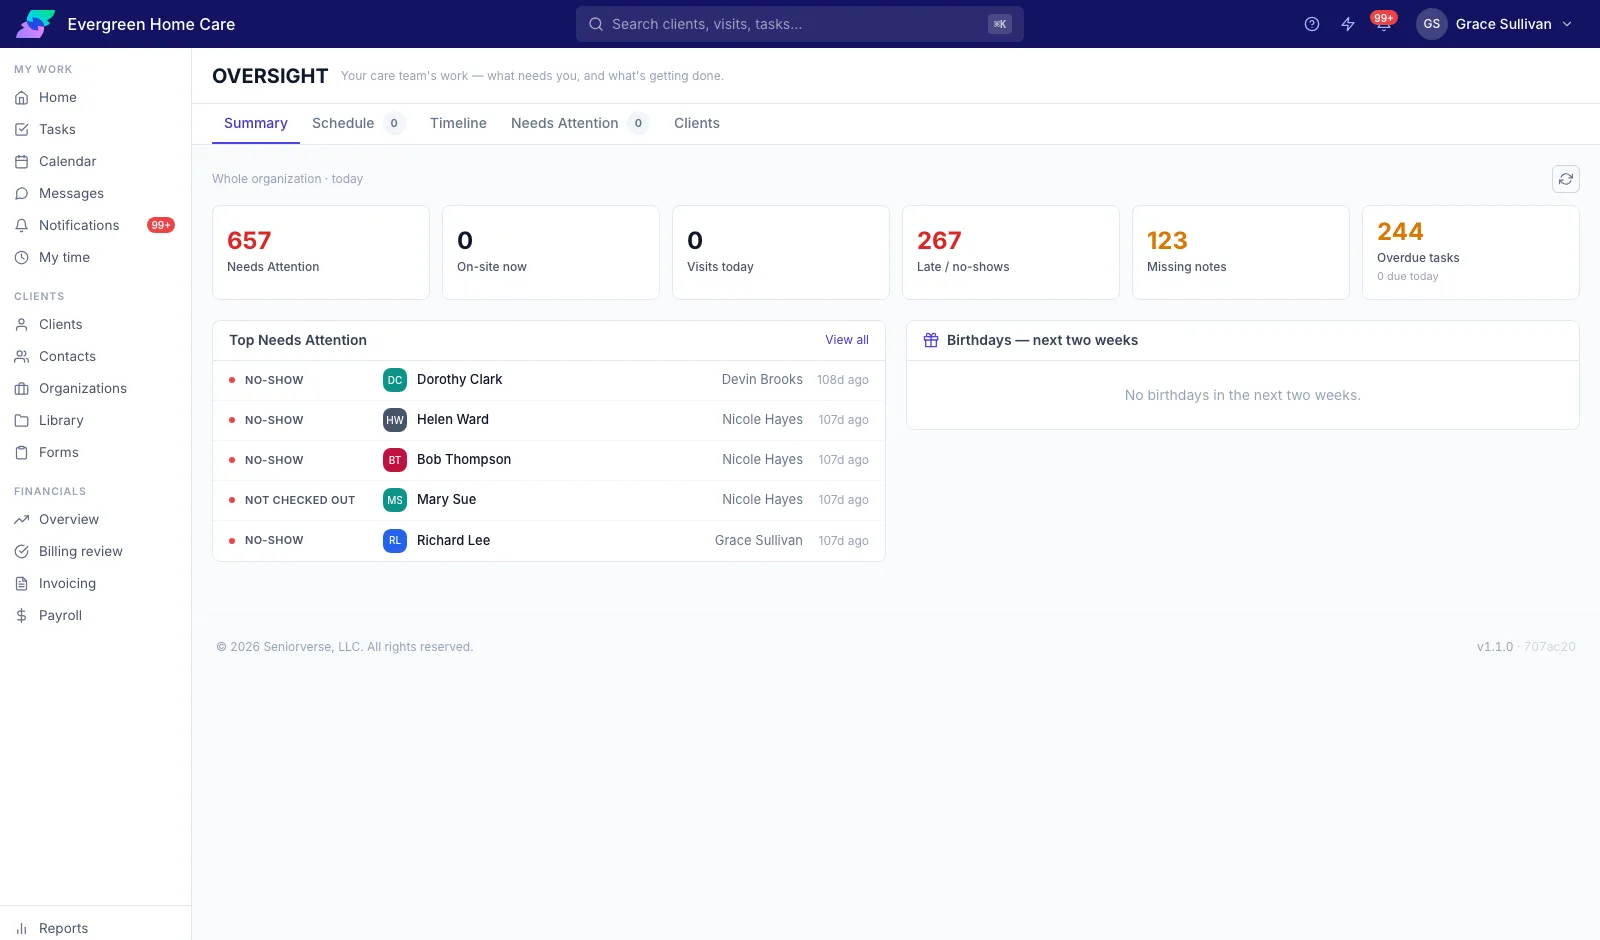The height and width of the screenshot is (940, 1600).
Task: Click the Contacts people icon
Action: 22,356
